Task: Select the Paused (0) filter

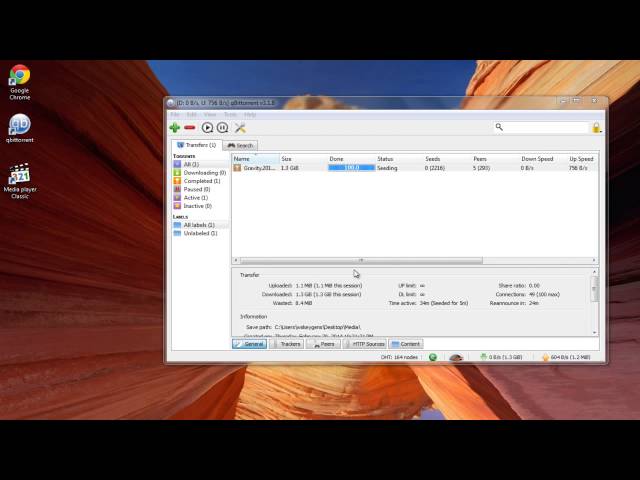Action: (x=200, y=189)
